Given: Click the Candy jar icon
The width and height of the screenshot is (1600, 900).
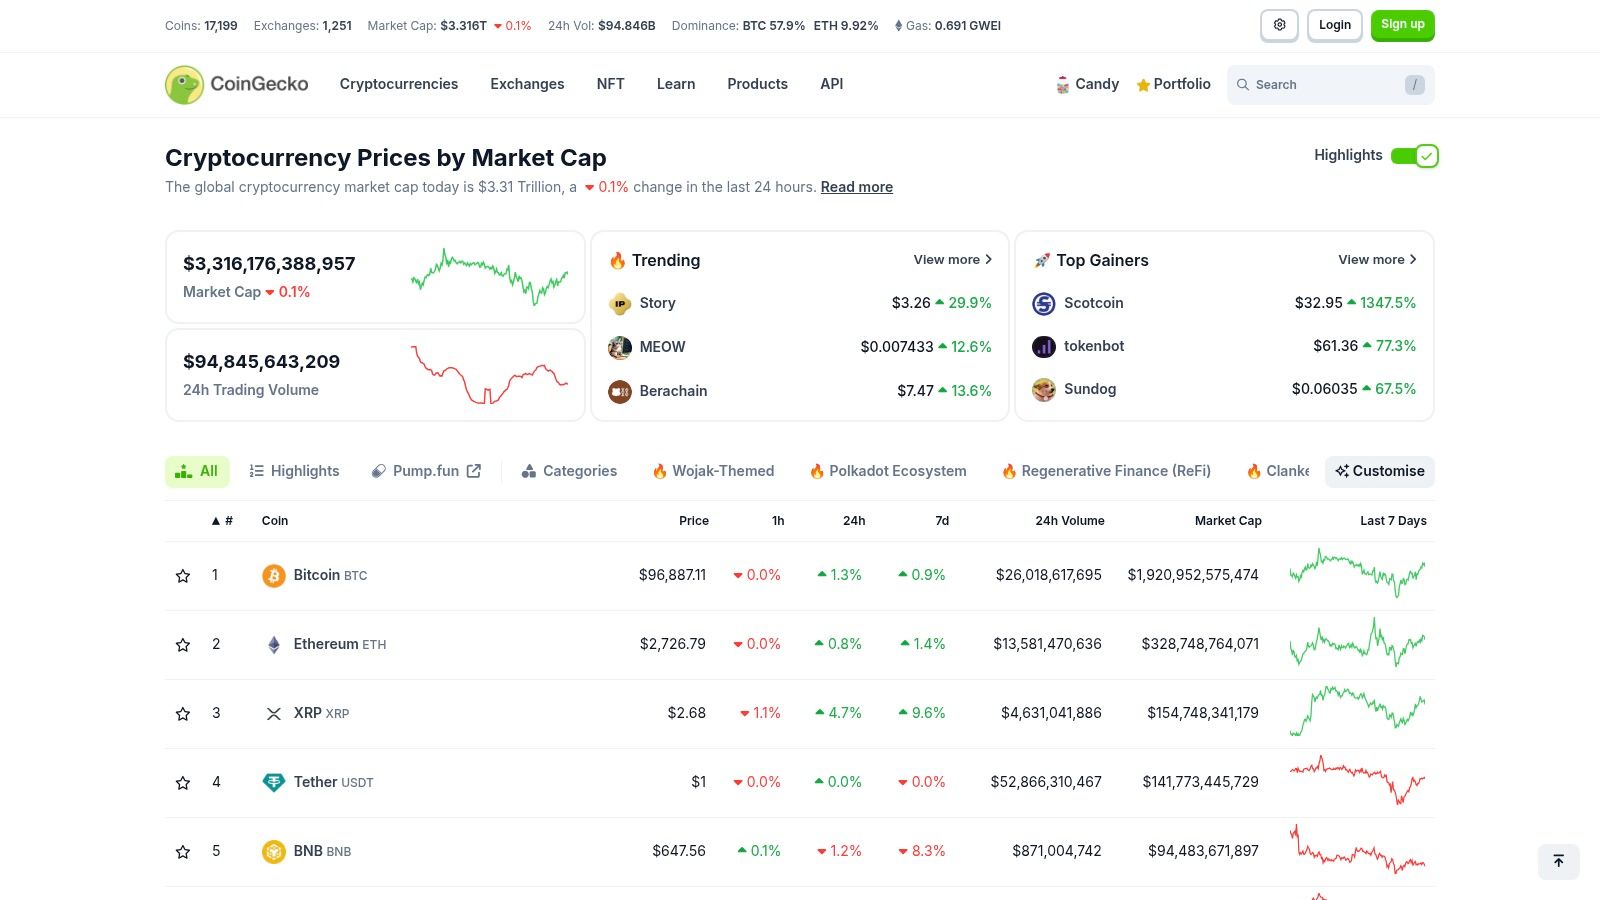Looking at the screenshot, I should pyautogui.click(x=1062, y=85).
